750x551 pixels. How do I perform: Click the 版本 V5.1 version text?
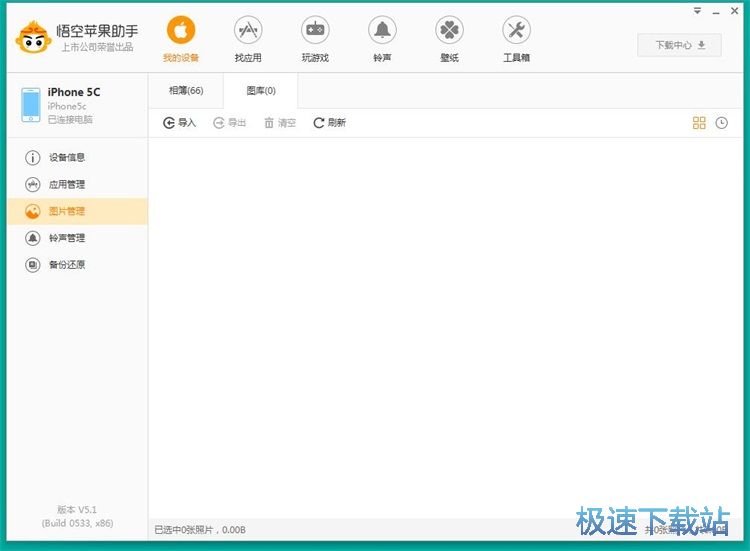77,509
